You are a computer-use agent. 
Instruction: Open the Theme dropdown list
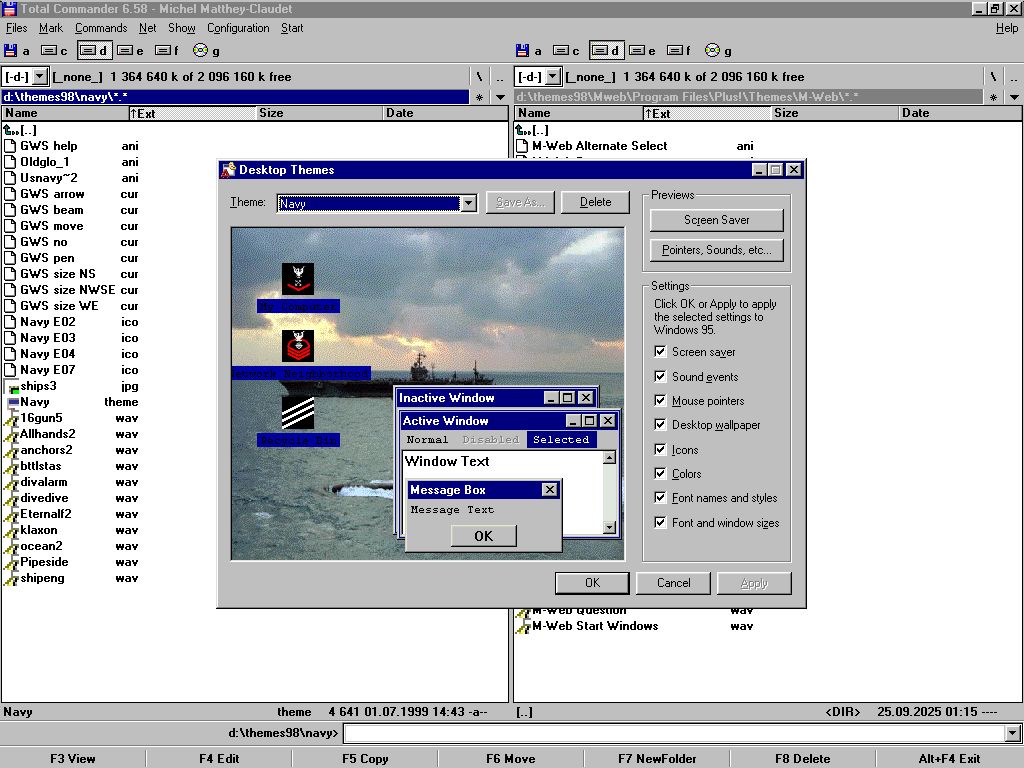click(468, 203)
